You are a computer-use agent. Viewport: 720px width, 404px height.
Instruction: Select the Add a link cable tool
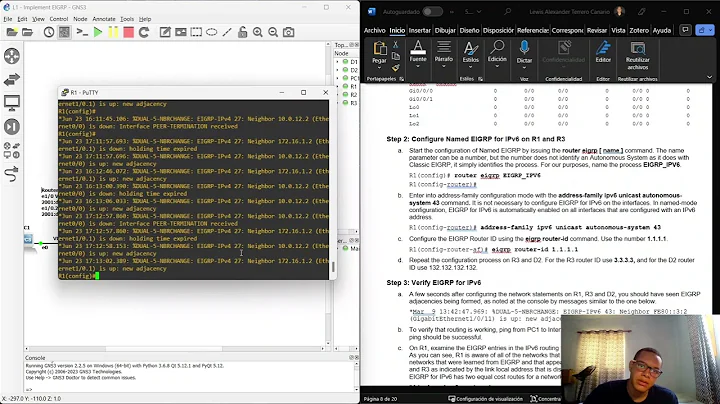(12, 174)
